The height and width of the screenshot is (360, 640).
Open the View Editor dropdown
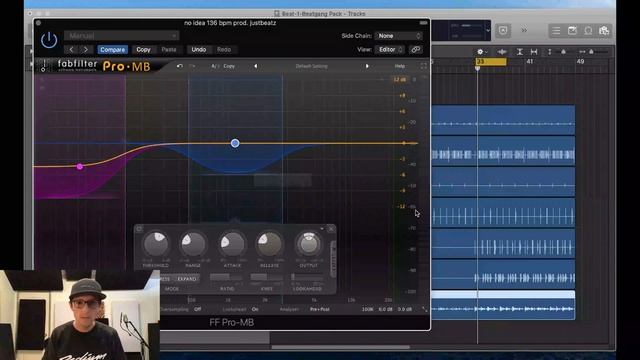pos(390,50)
